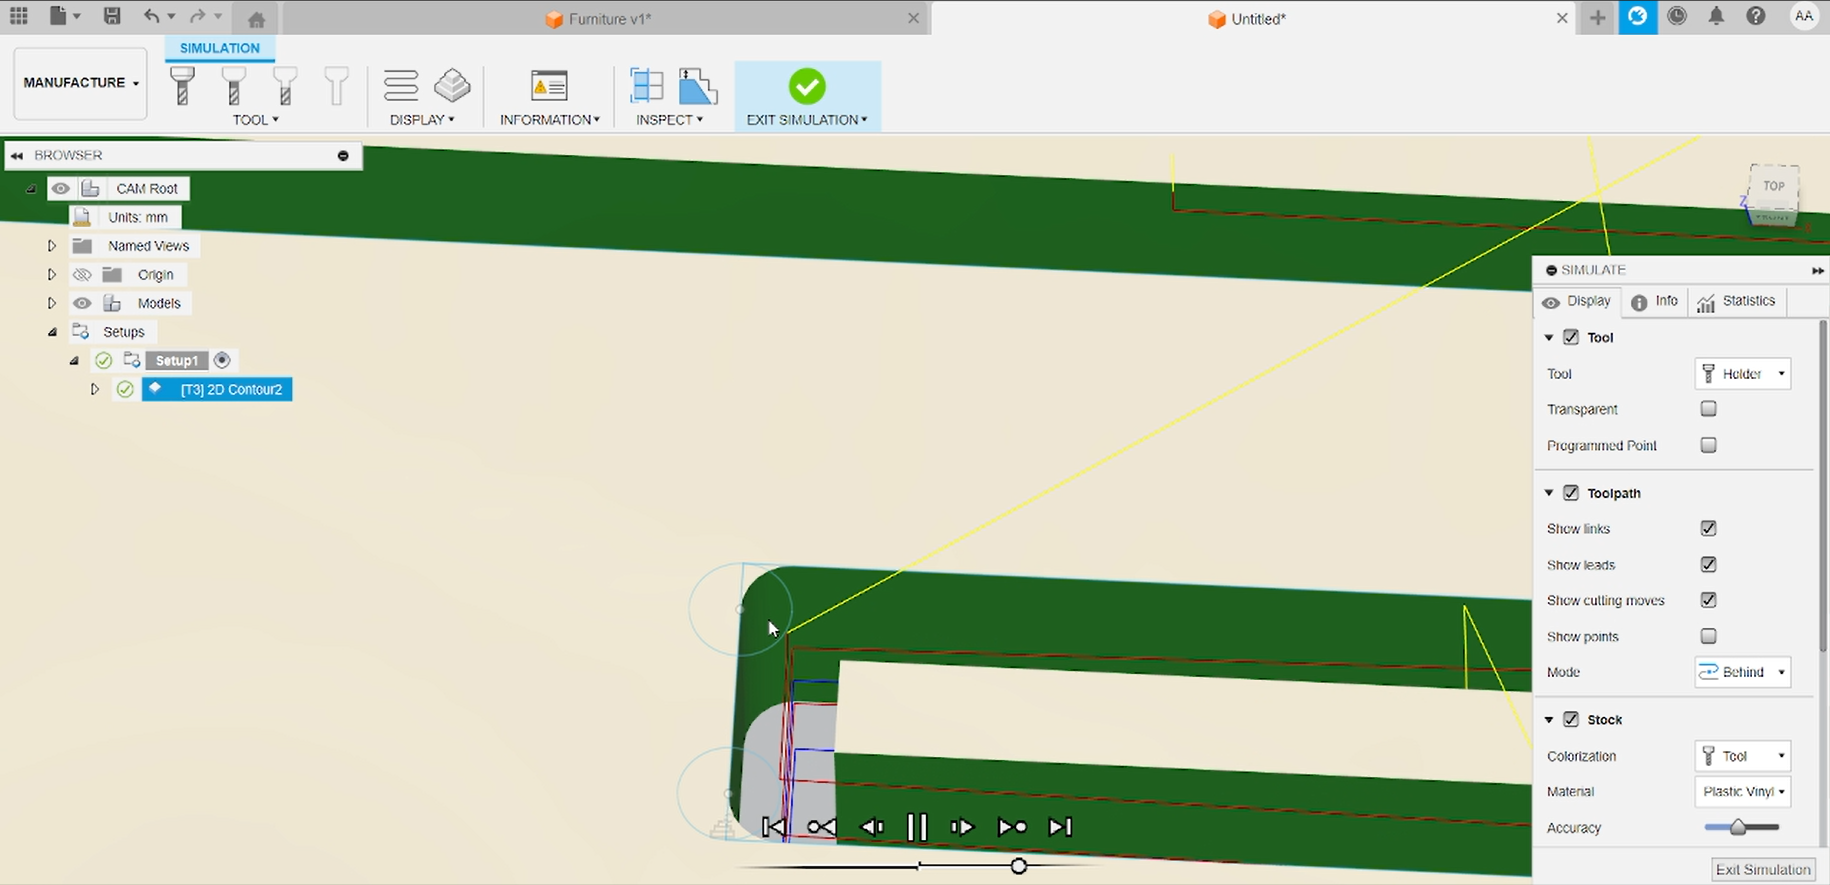Expand the Named Views tree node
Image resolution: width=1830 pixels, height=885 pixels.
tap(52, 245)
